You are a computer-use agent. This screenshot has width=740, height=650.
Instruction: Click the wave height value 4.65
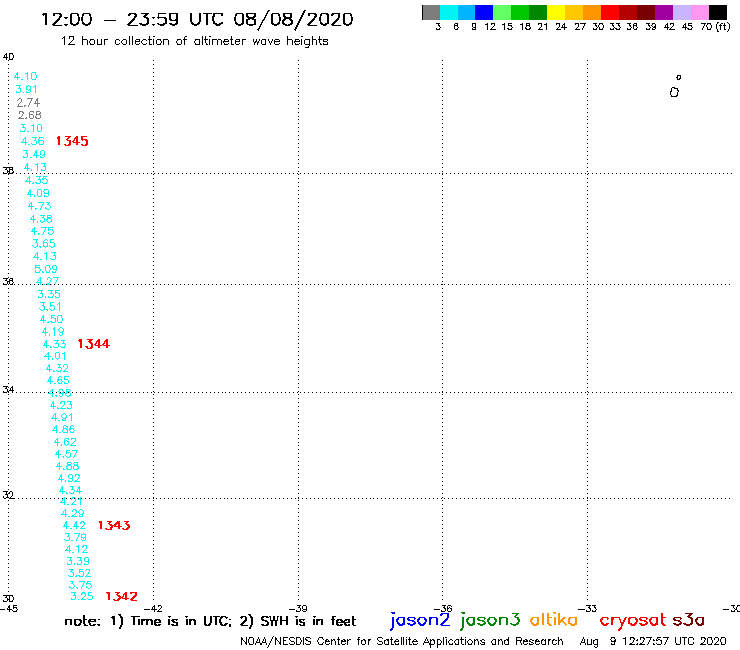tap(59, 380)
